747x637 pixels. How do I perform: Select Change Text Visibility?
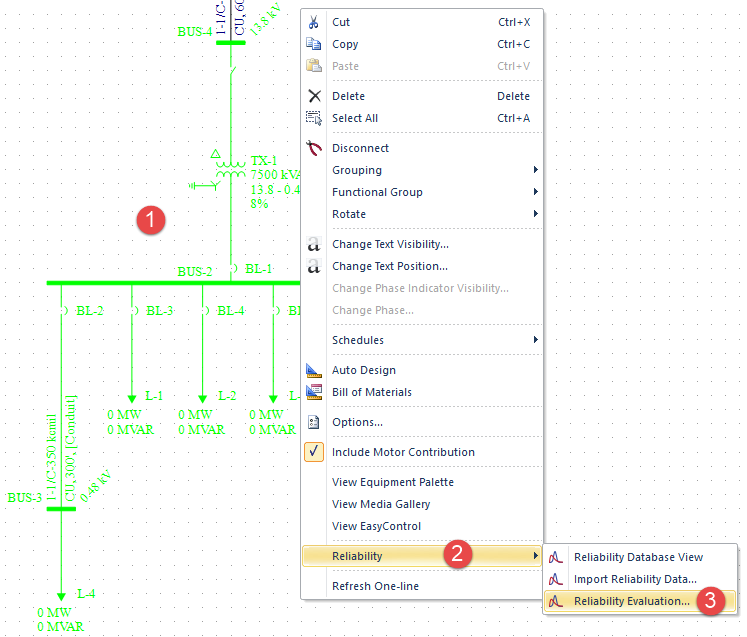click(x=390, y=244)
